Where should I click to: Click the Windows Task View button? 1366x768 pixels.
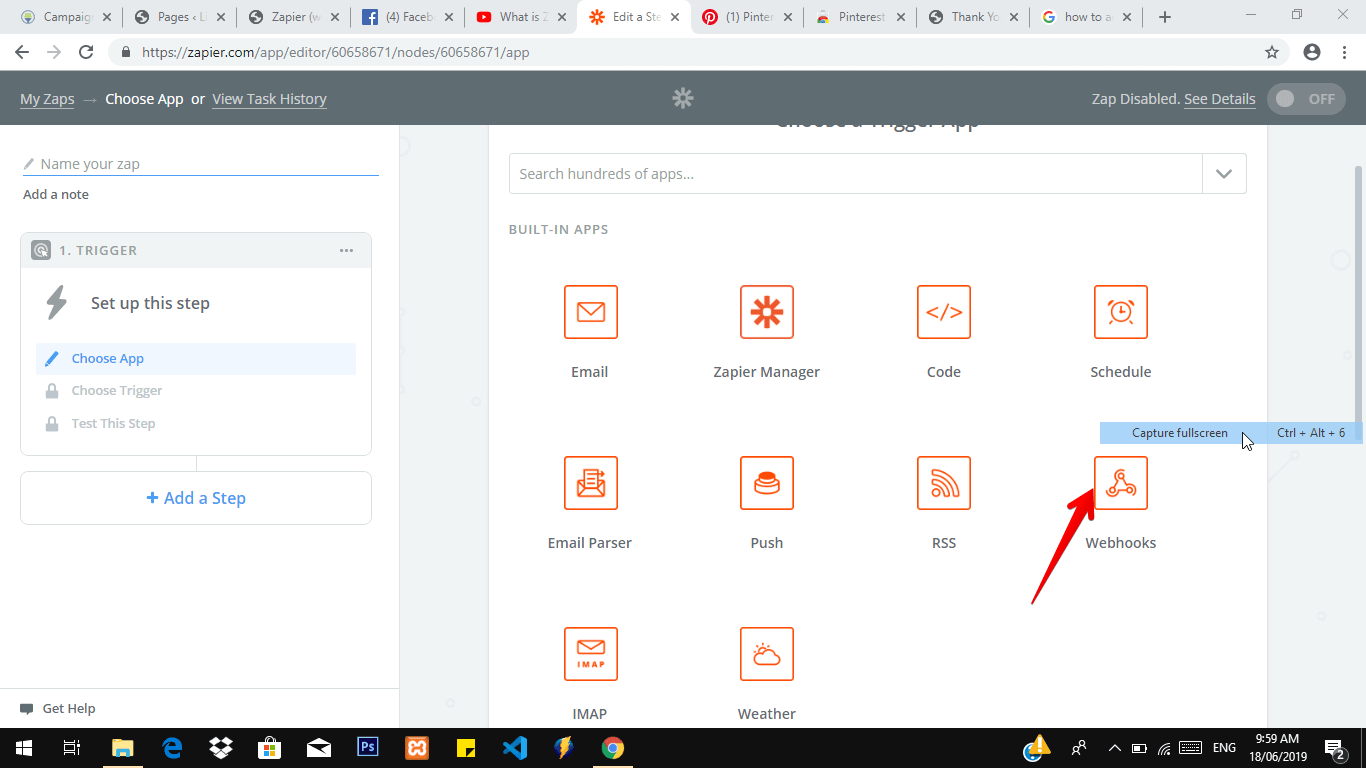point(72,748)
